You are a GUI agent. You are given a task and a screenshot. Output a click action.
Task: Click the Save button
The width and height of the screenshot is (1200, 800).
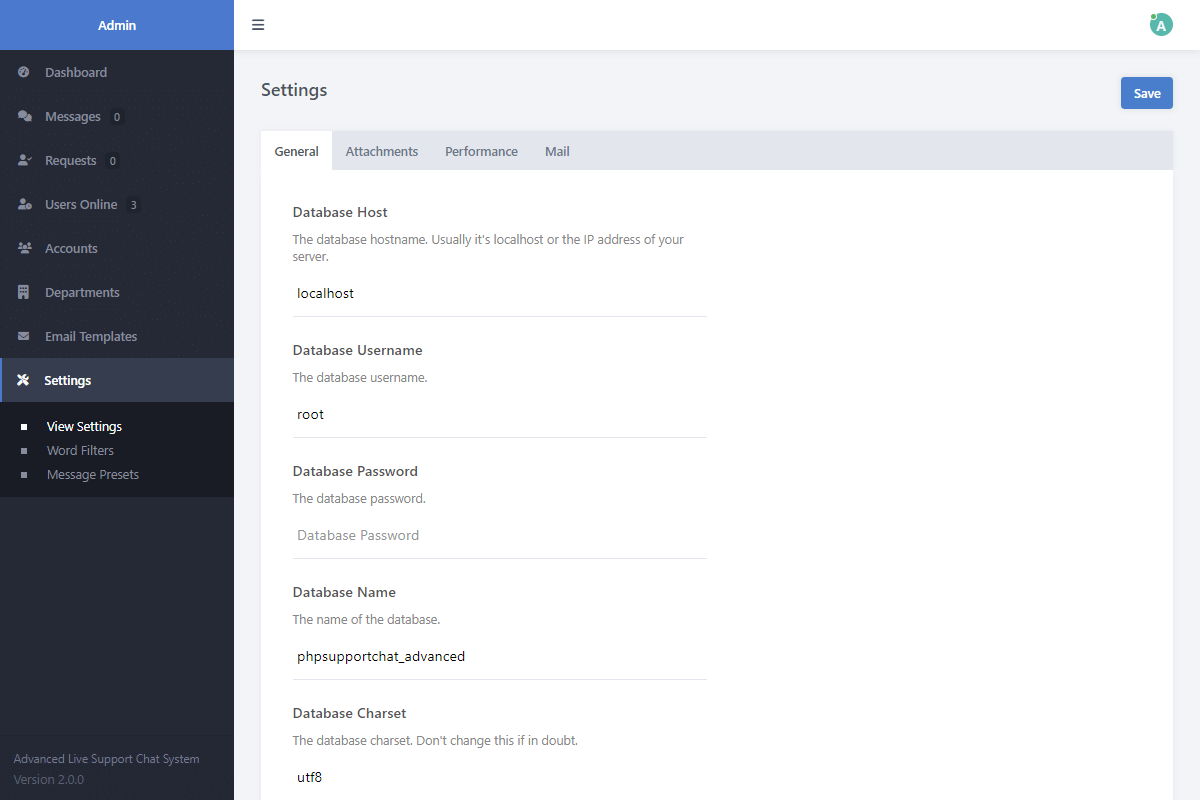coord(1146,93)
